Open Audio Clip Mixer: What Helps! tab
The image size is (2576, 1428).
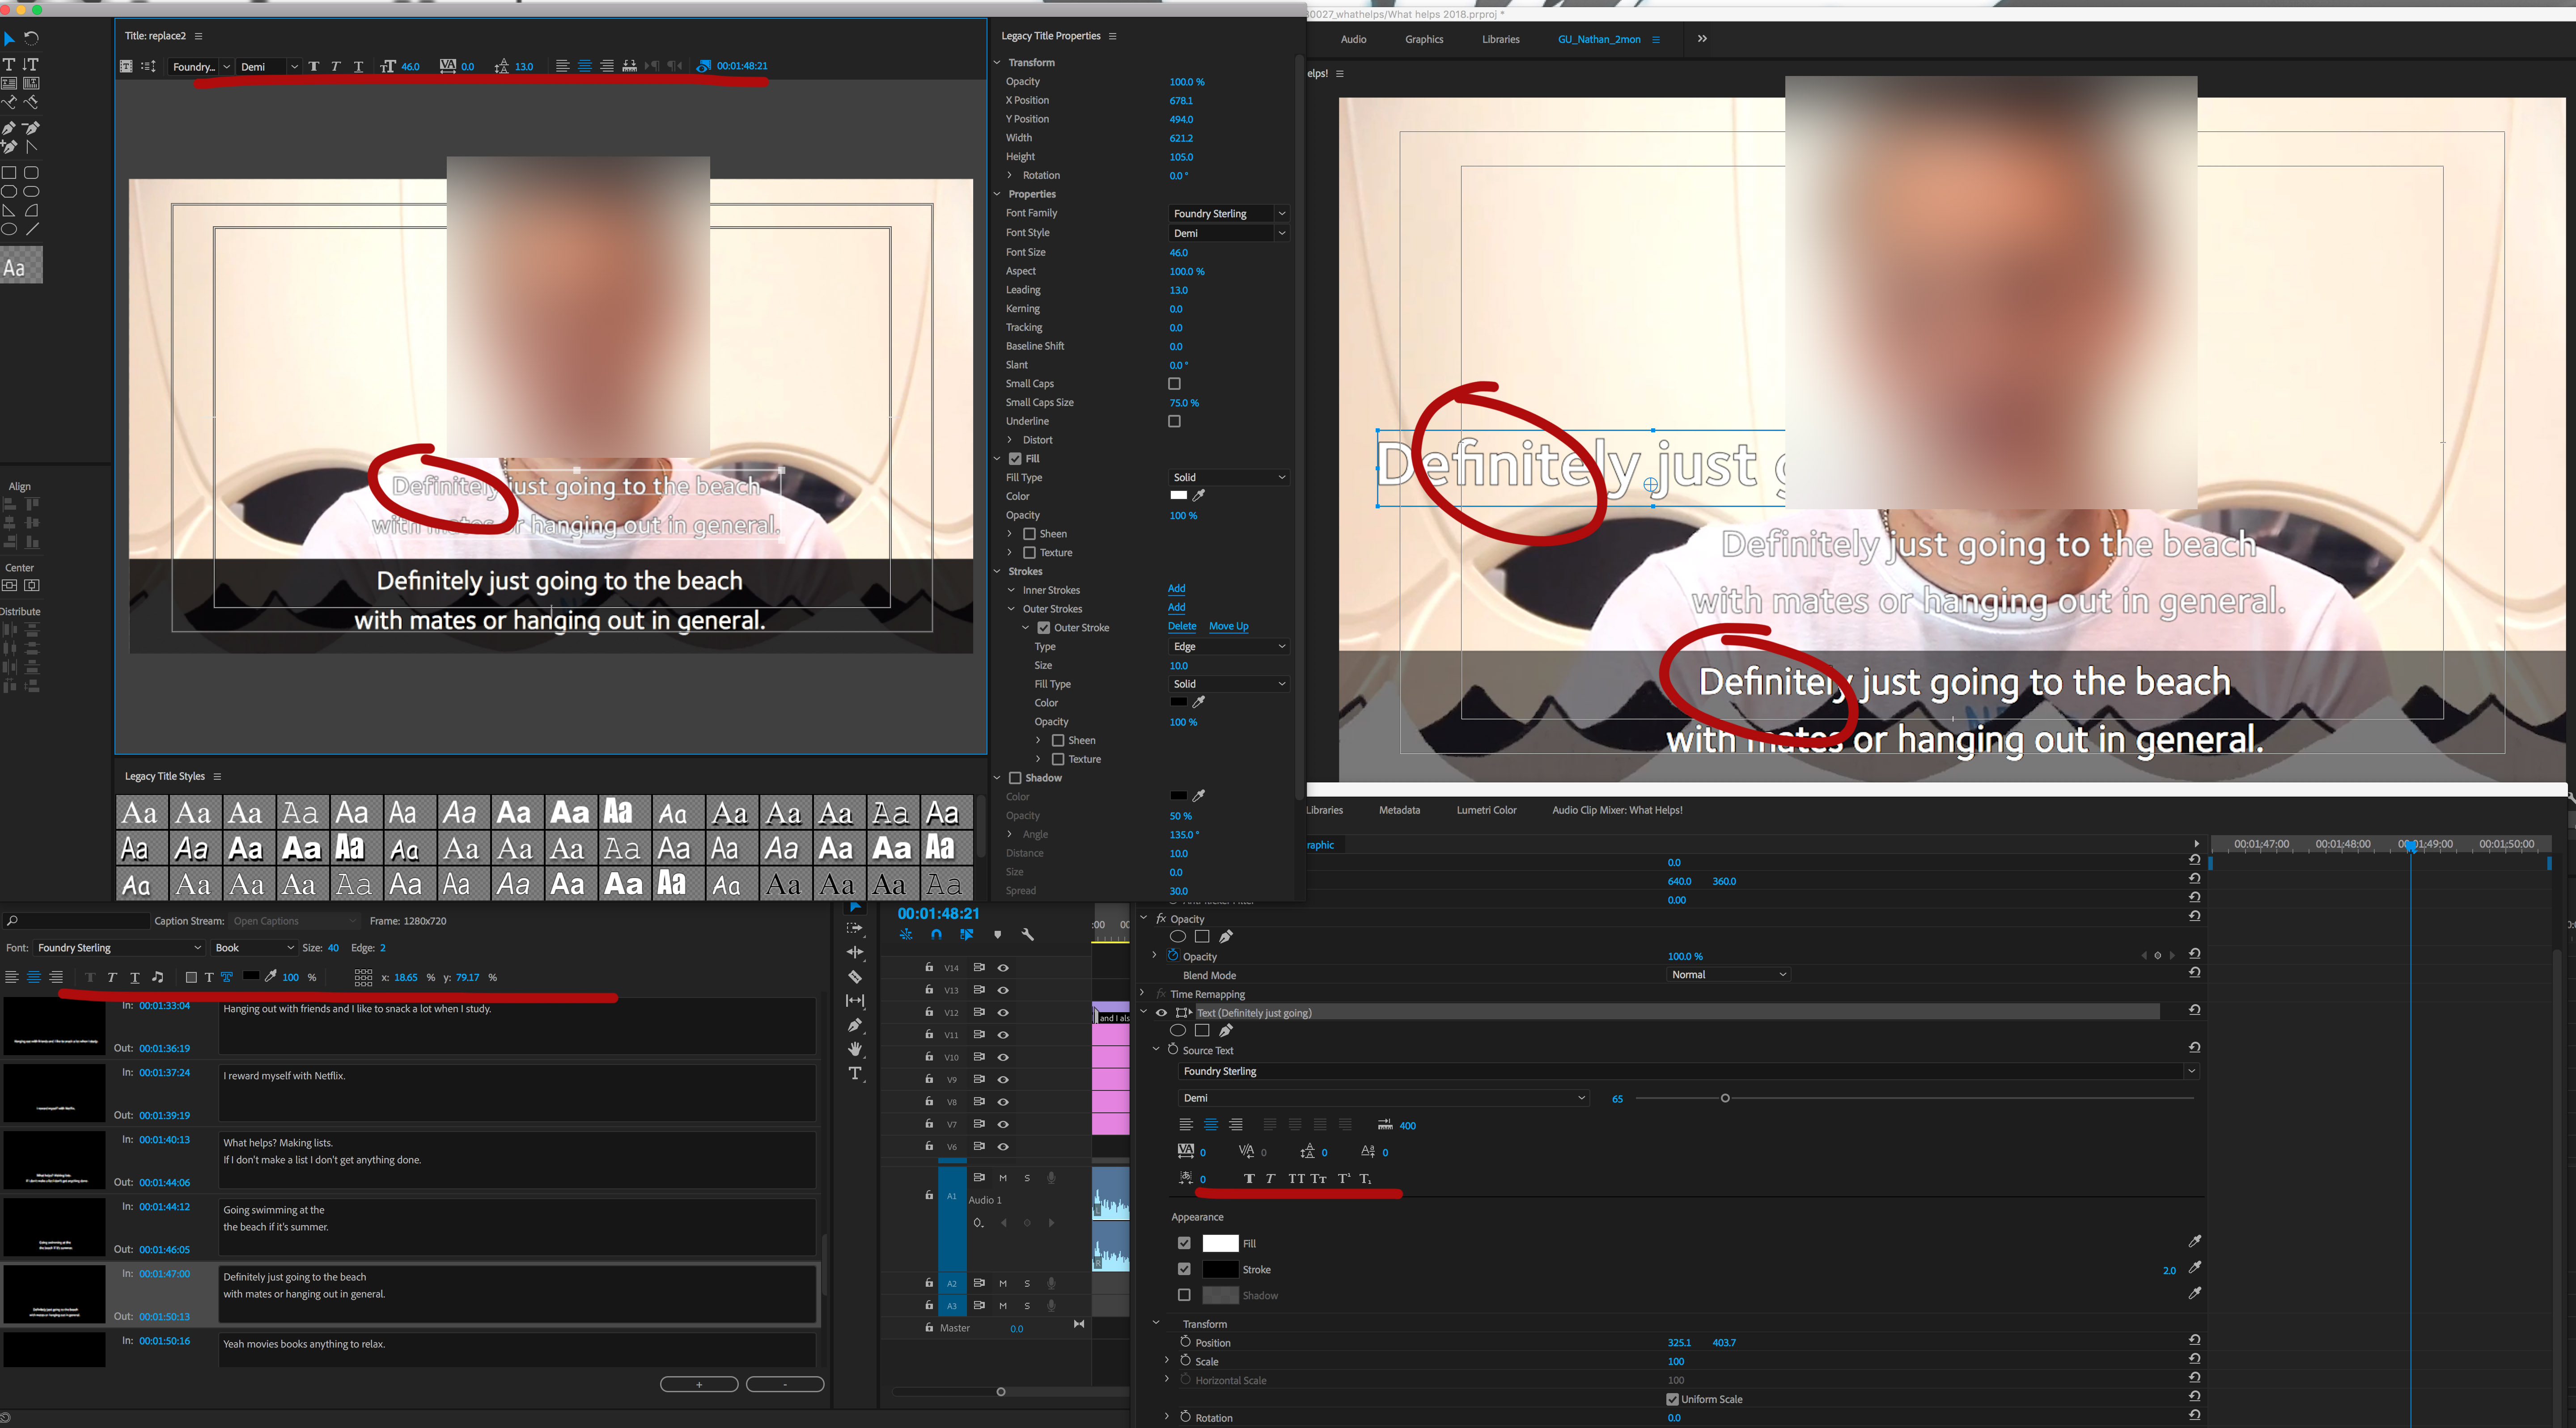coord(1617,811)
